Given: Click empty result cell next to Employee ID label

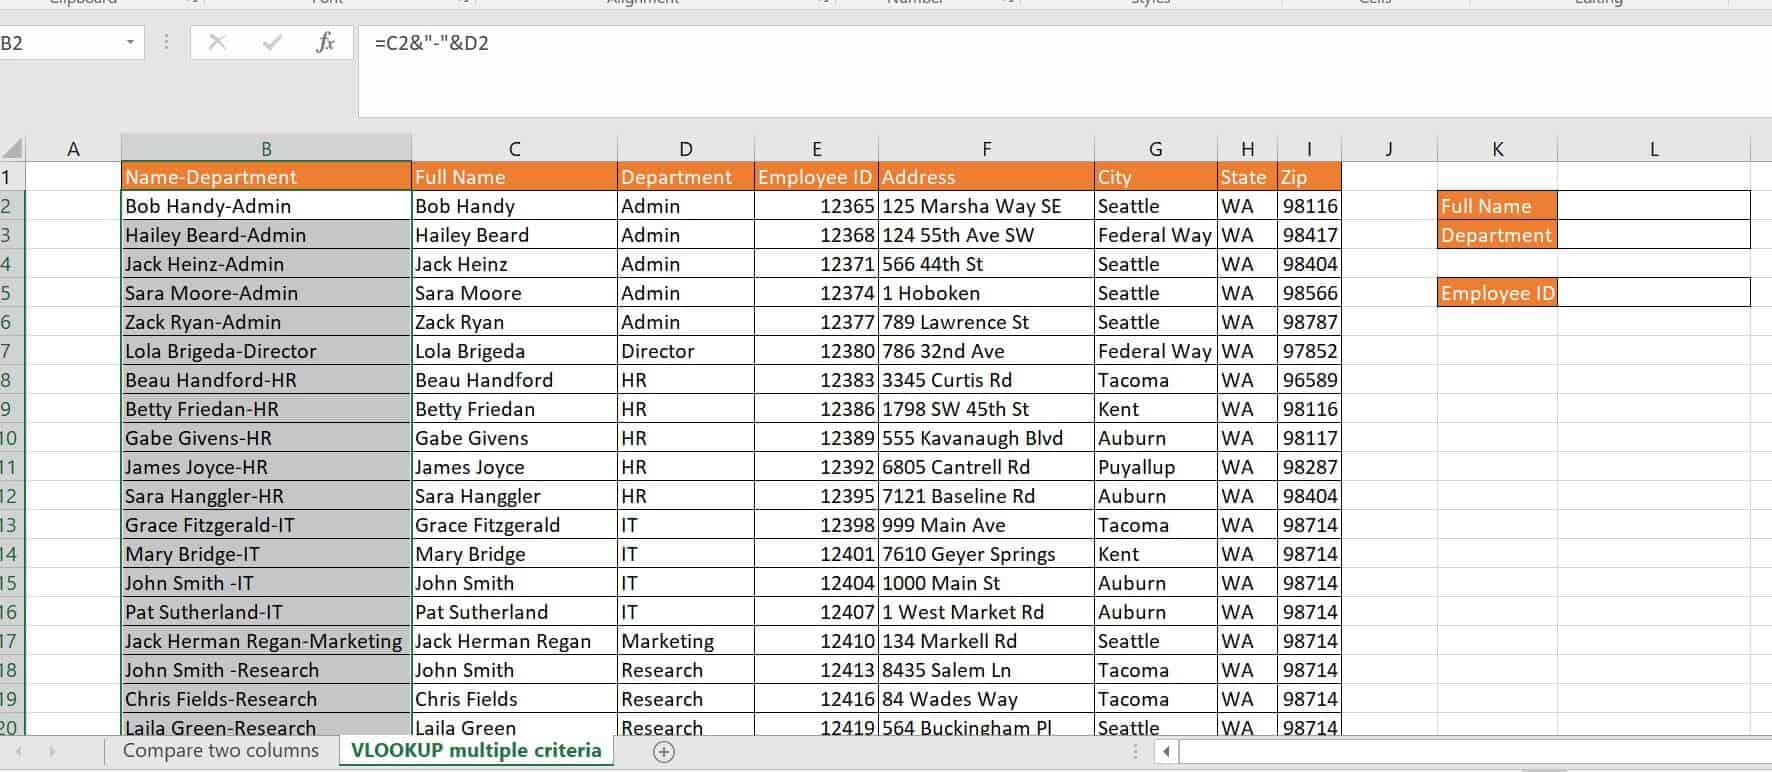Looking at the screenshot, I should [1654, 293].
